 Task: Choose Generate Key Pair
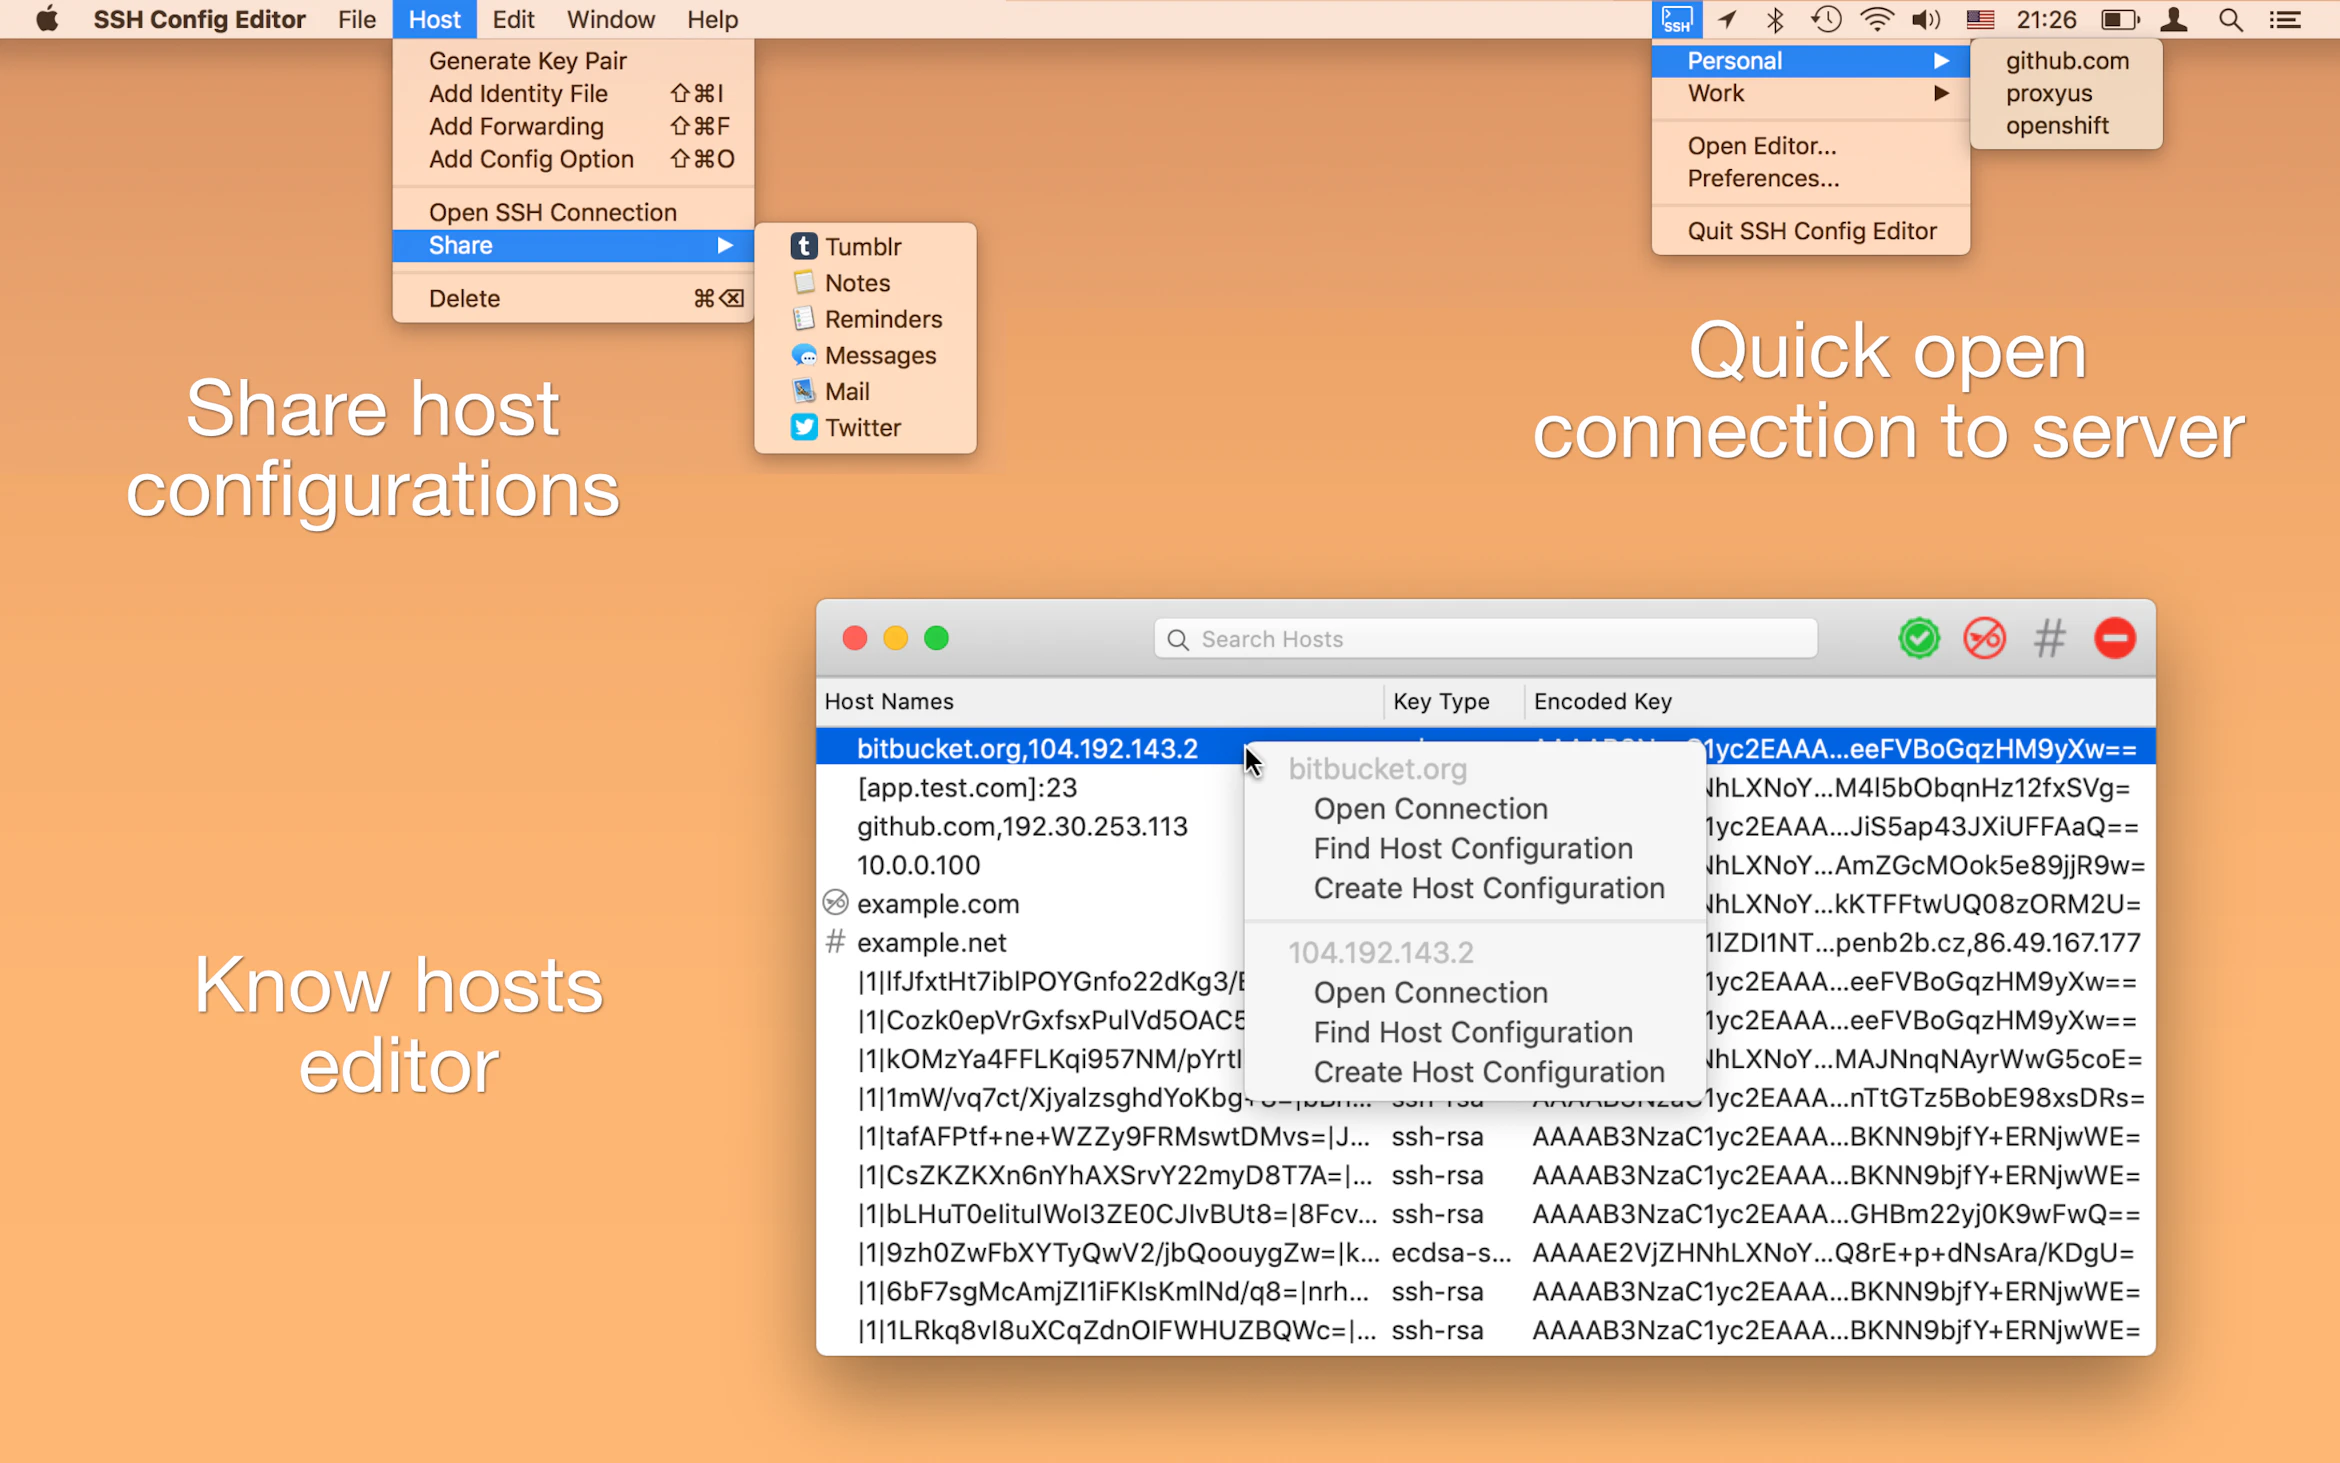[573, 61]
